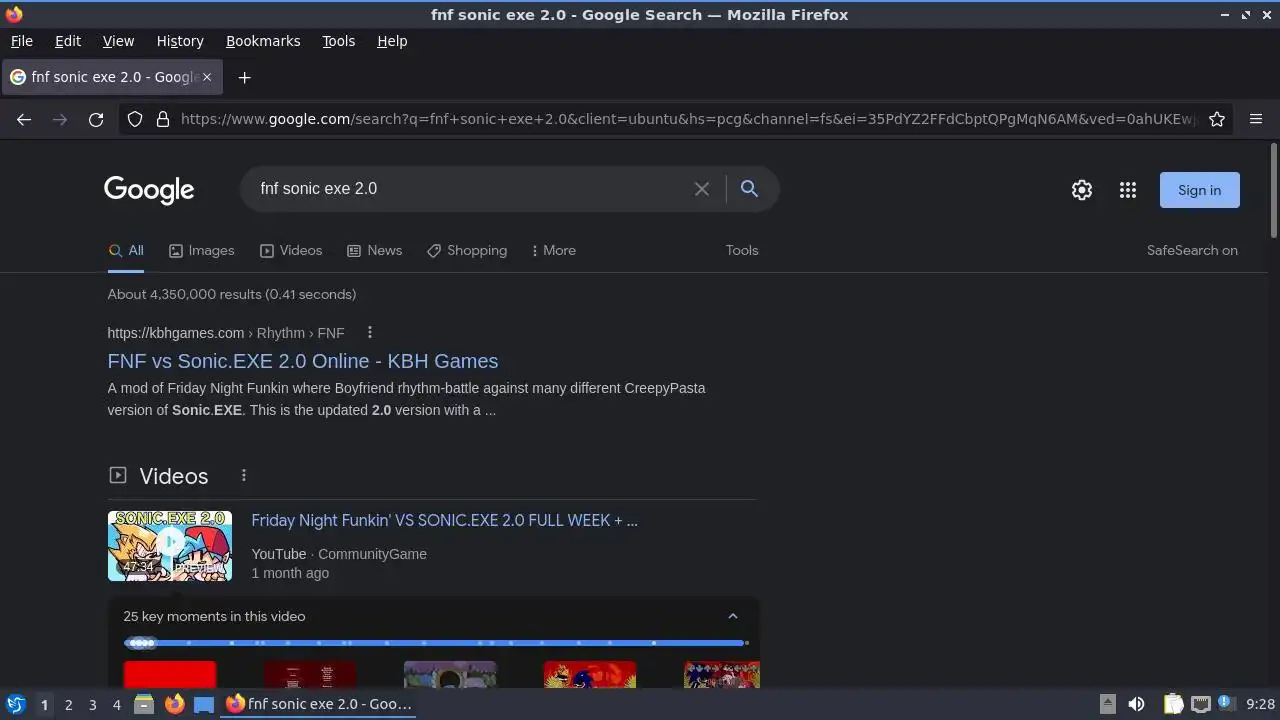Open Google quick settings gear
This screenshot has height=720, width=1280.
1082,190
